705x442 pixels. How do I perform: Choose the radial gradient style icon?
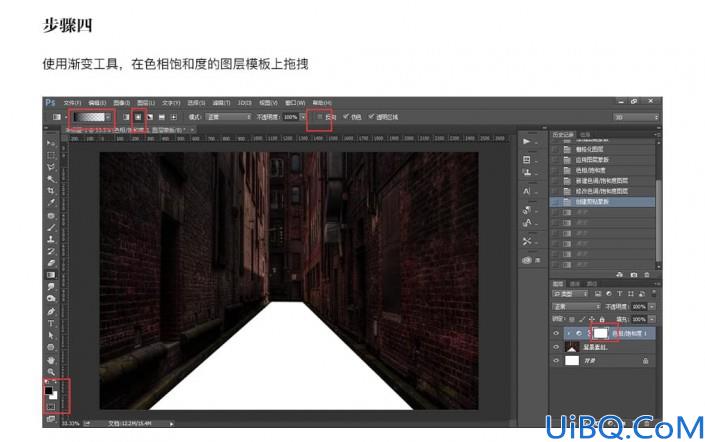point(138,117)
